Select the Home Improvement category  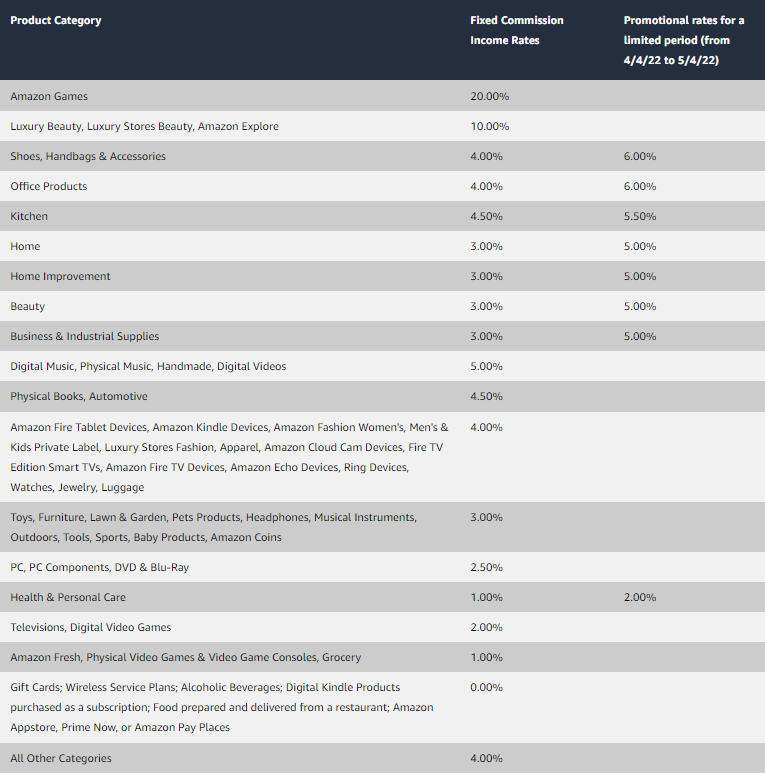60,277
